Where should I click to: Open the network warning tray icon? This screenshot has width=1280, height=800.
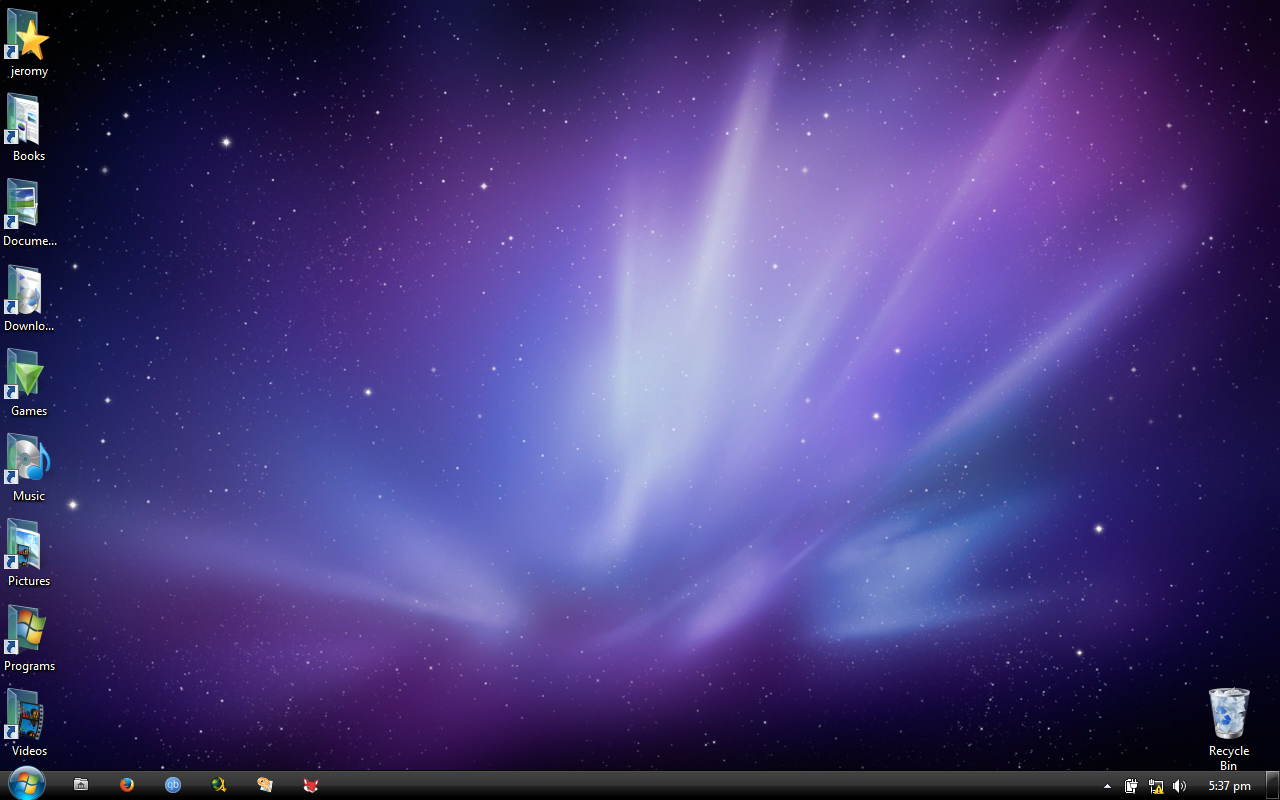(x=1156, y=786)
